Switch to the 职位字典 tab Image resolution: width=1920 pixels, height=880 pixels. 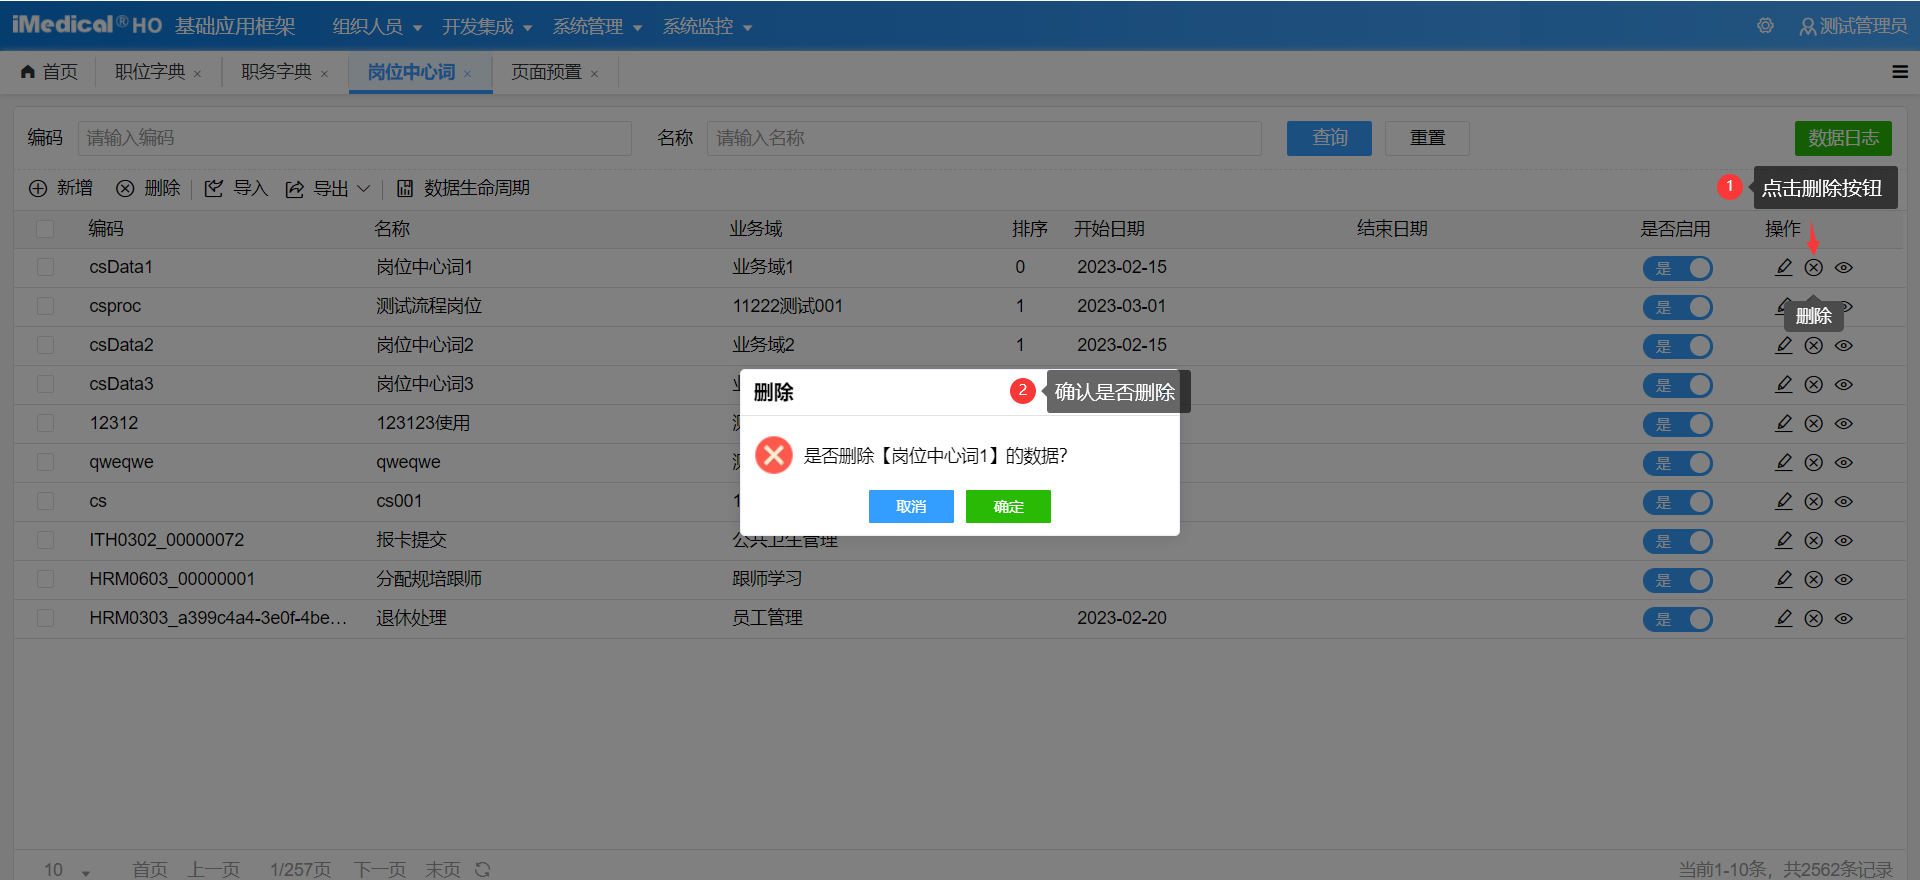pos(150,72)
